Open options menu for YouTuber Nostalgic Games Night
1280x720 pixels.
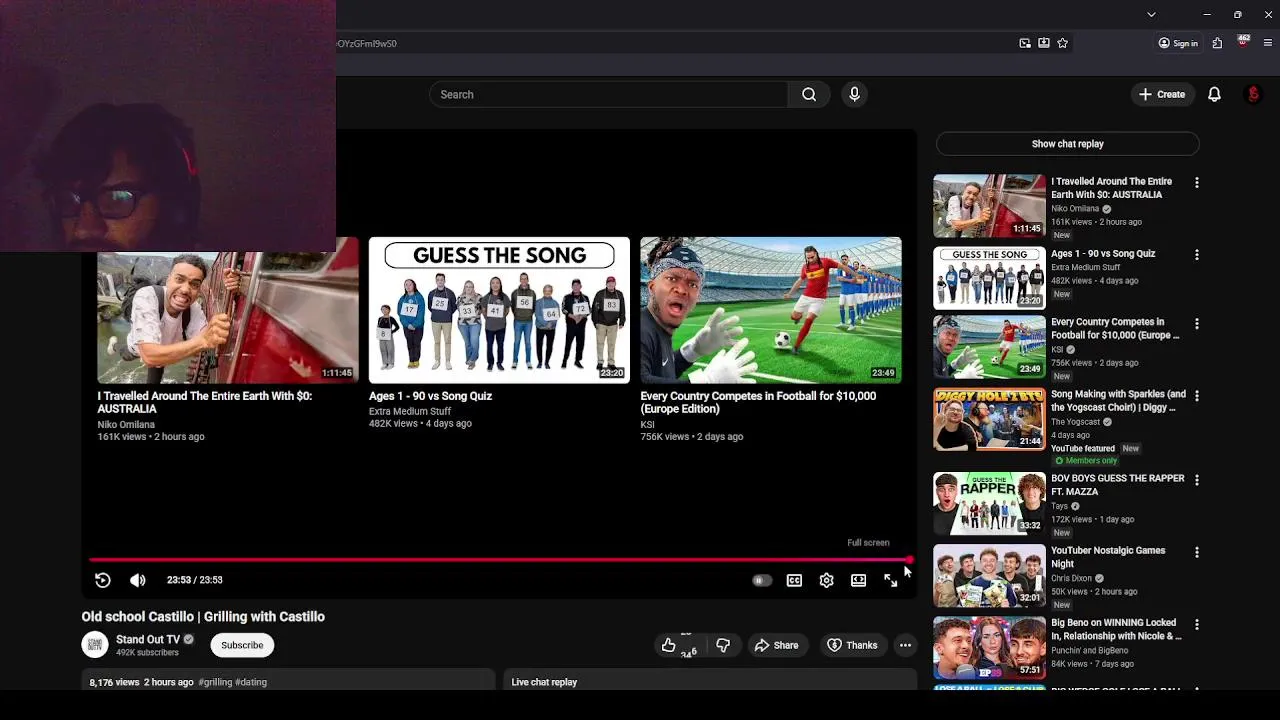click(1196, 552)
